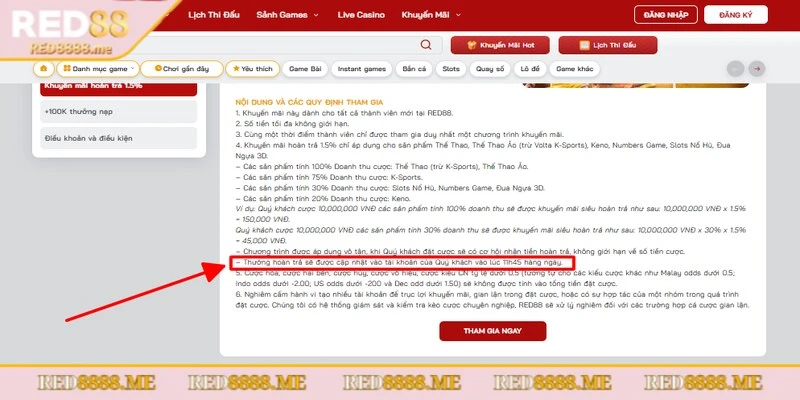
Task: Open +100K thưởng nạp sidebar item
Action: point(118,111)
